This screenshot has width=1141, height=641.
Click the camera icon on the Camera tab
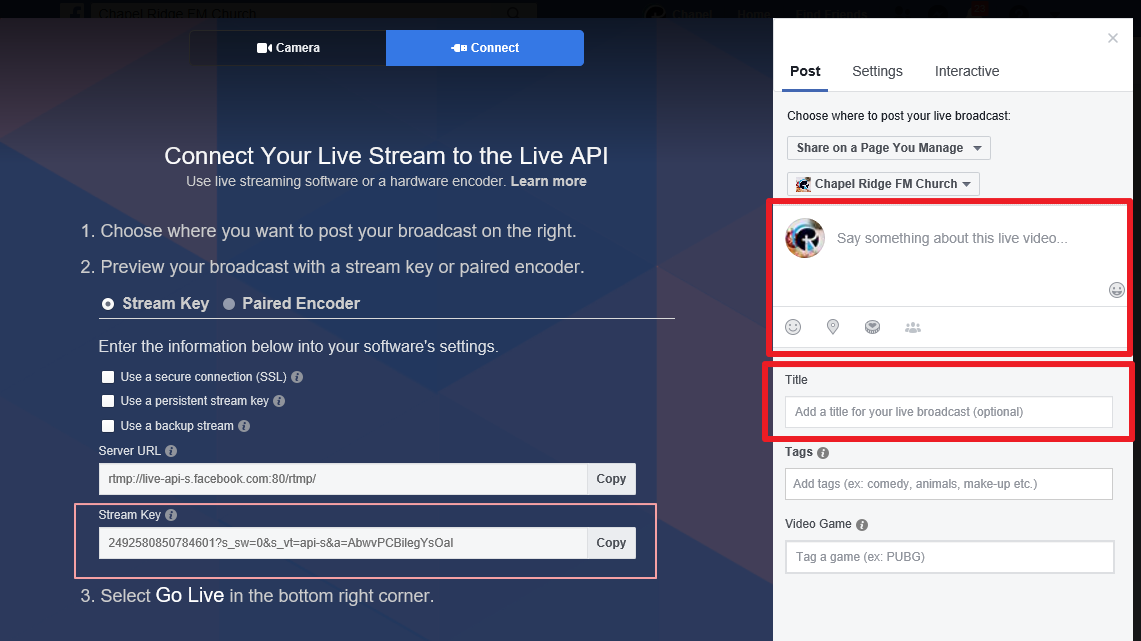tap(264, 48)
